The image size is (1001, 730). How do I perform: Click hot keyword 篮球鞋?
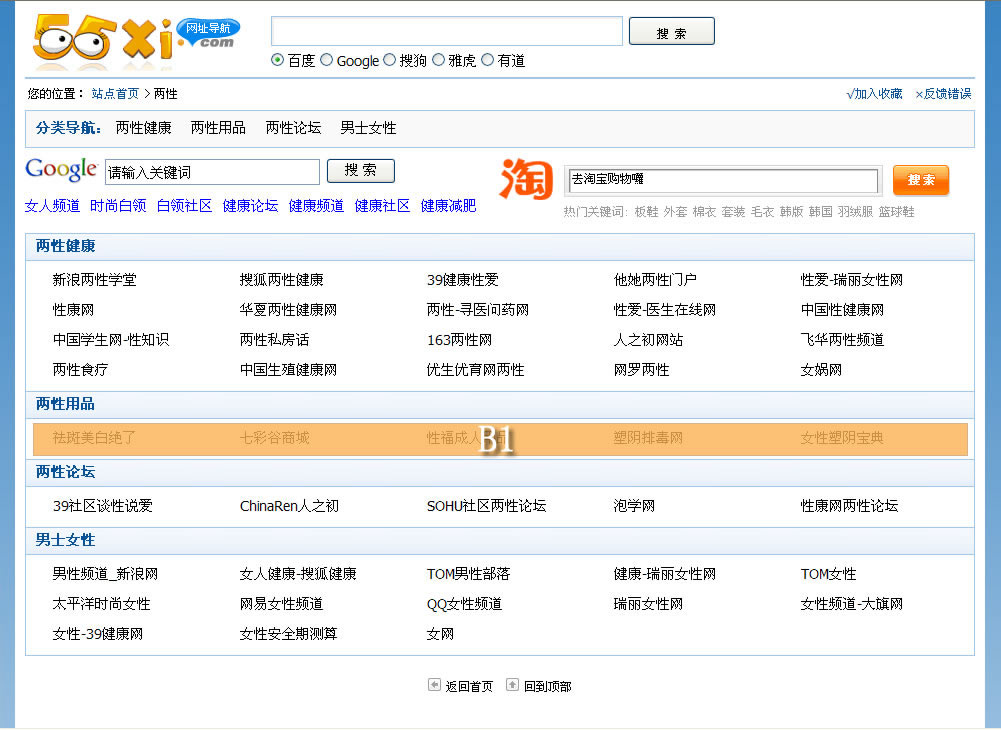(x=896, y=211)
